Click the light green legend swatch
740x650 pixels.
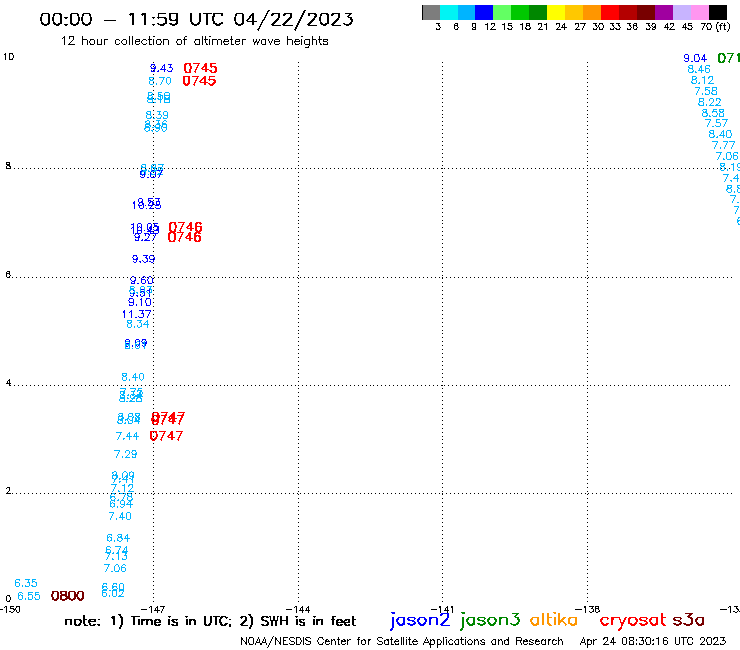click(x=502, y=12)
